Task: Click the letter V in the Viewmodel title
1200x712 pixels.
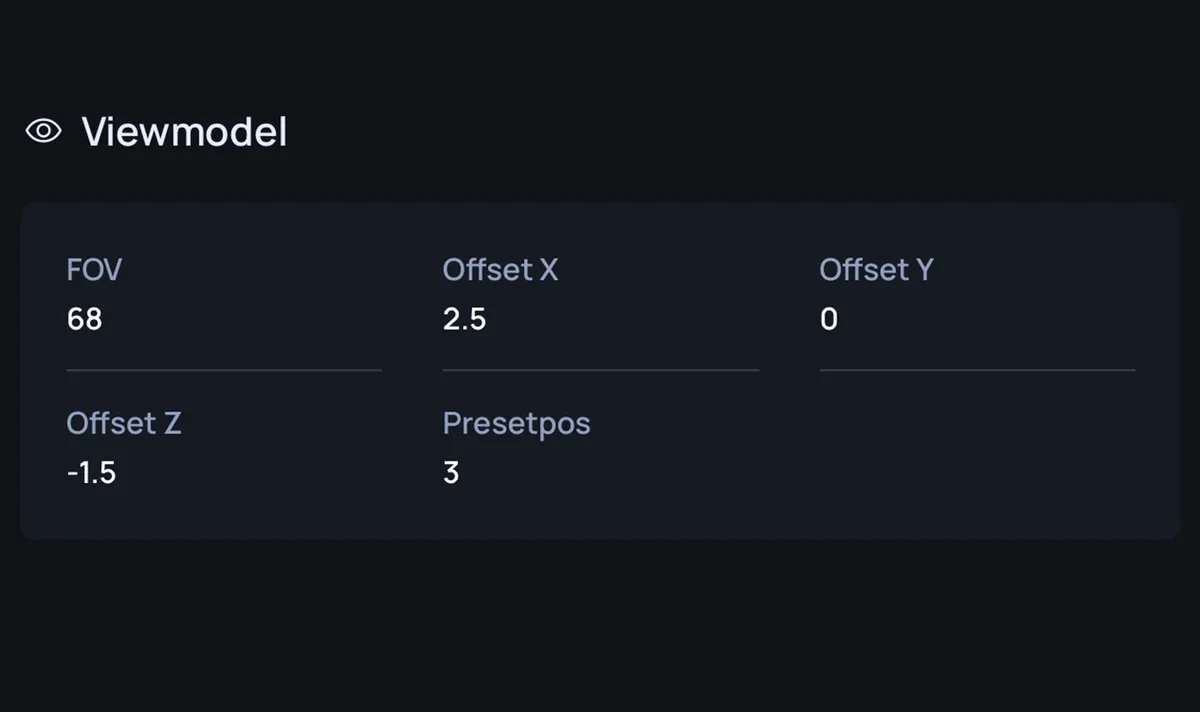Action: (x=93, y=132)
